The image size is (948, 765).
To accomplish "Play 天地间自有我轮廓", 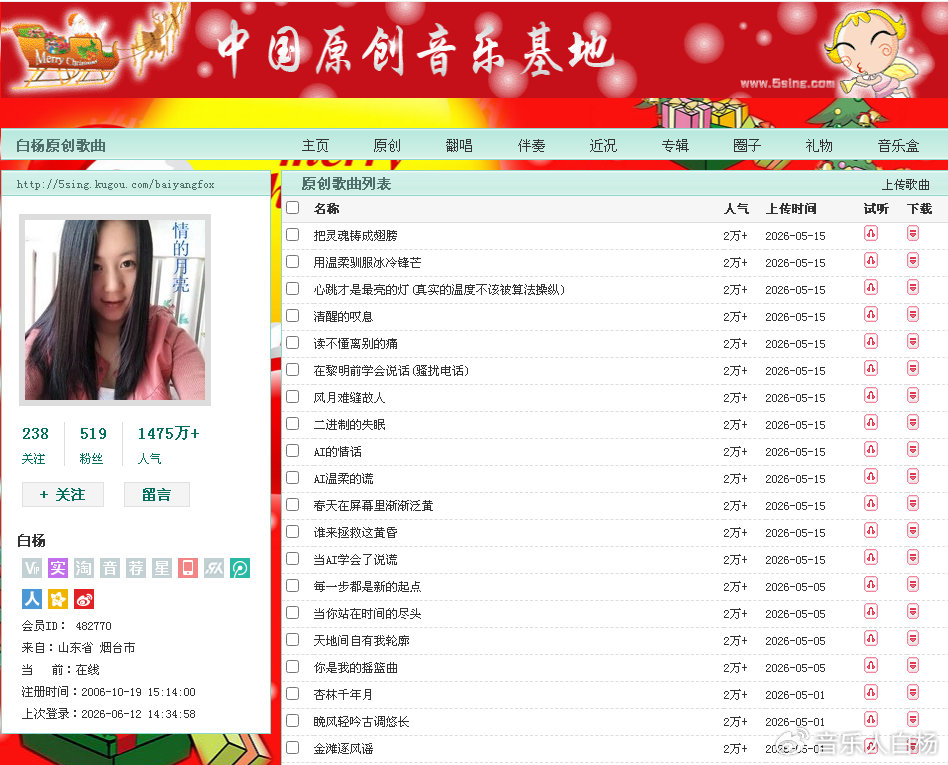I will coord(871,638).
